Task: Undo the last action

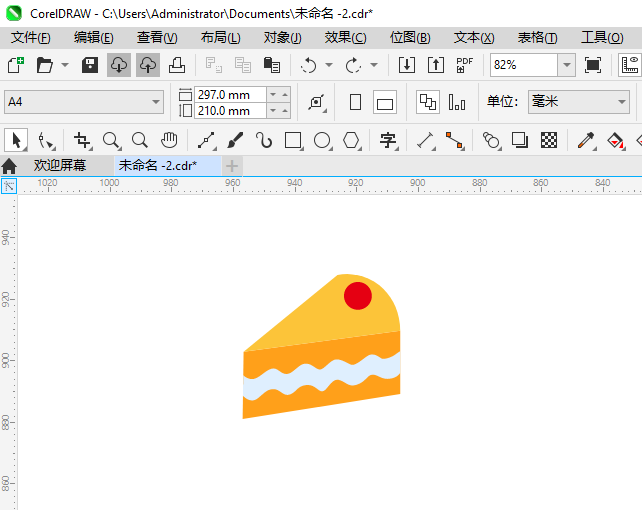Action: click(x=308, y=65)
